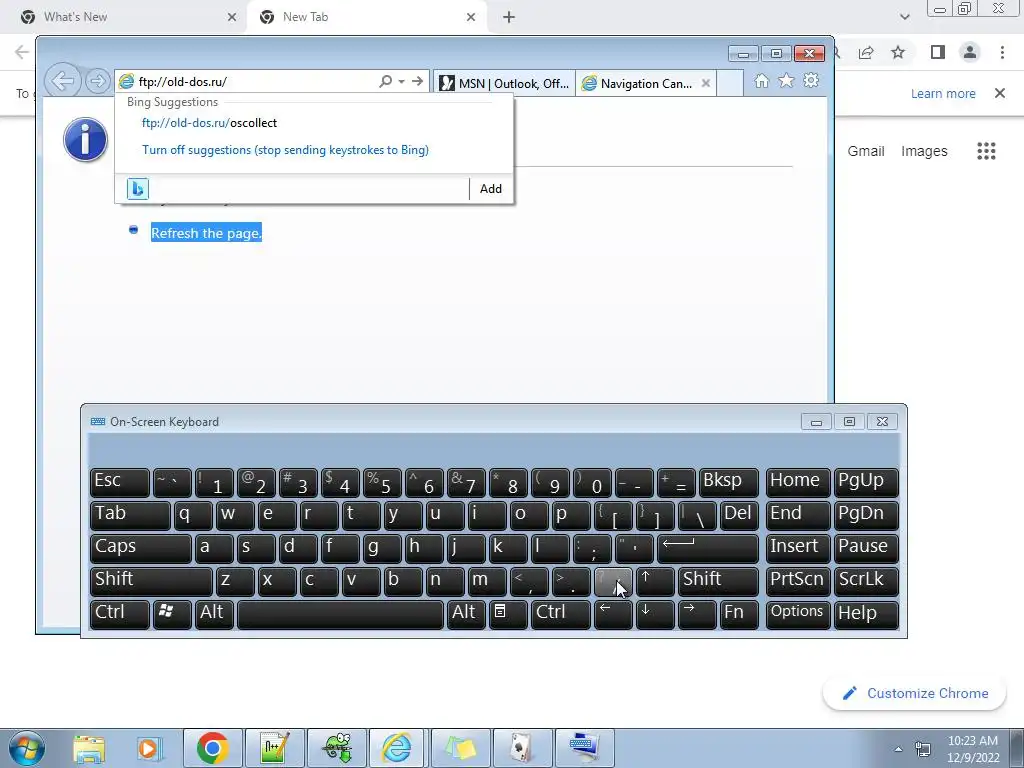The width and height of the screenshot is (1024, 768).
Task: Open the IE address bar dropdown arrow
Action: (402, 82)
